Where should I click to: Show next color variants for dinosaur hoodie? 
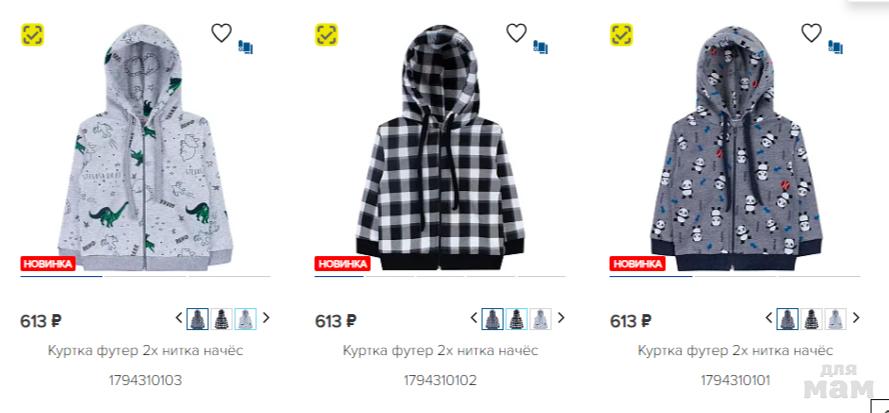266,318
